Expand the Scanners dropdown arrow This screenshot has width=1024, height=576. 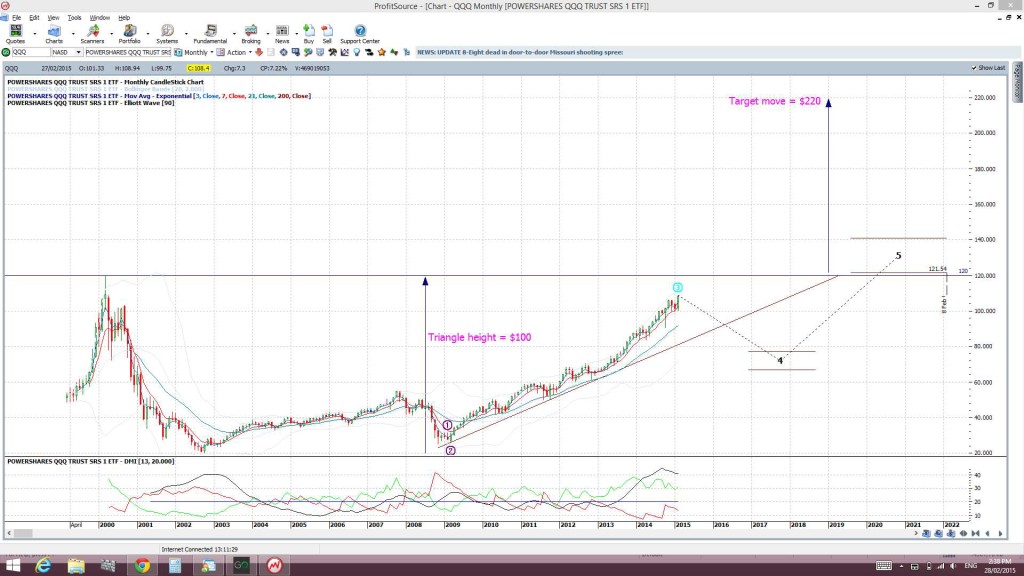pyautogui.click(x=111, y=33)
